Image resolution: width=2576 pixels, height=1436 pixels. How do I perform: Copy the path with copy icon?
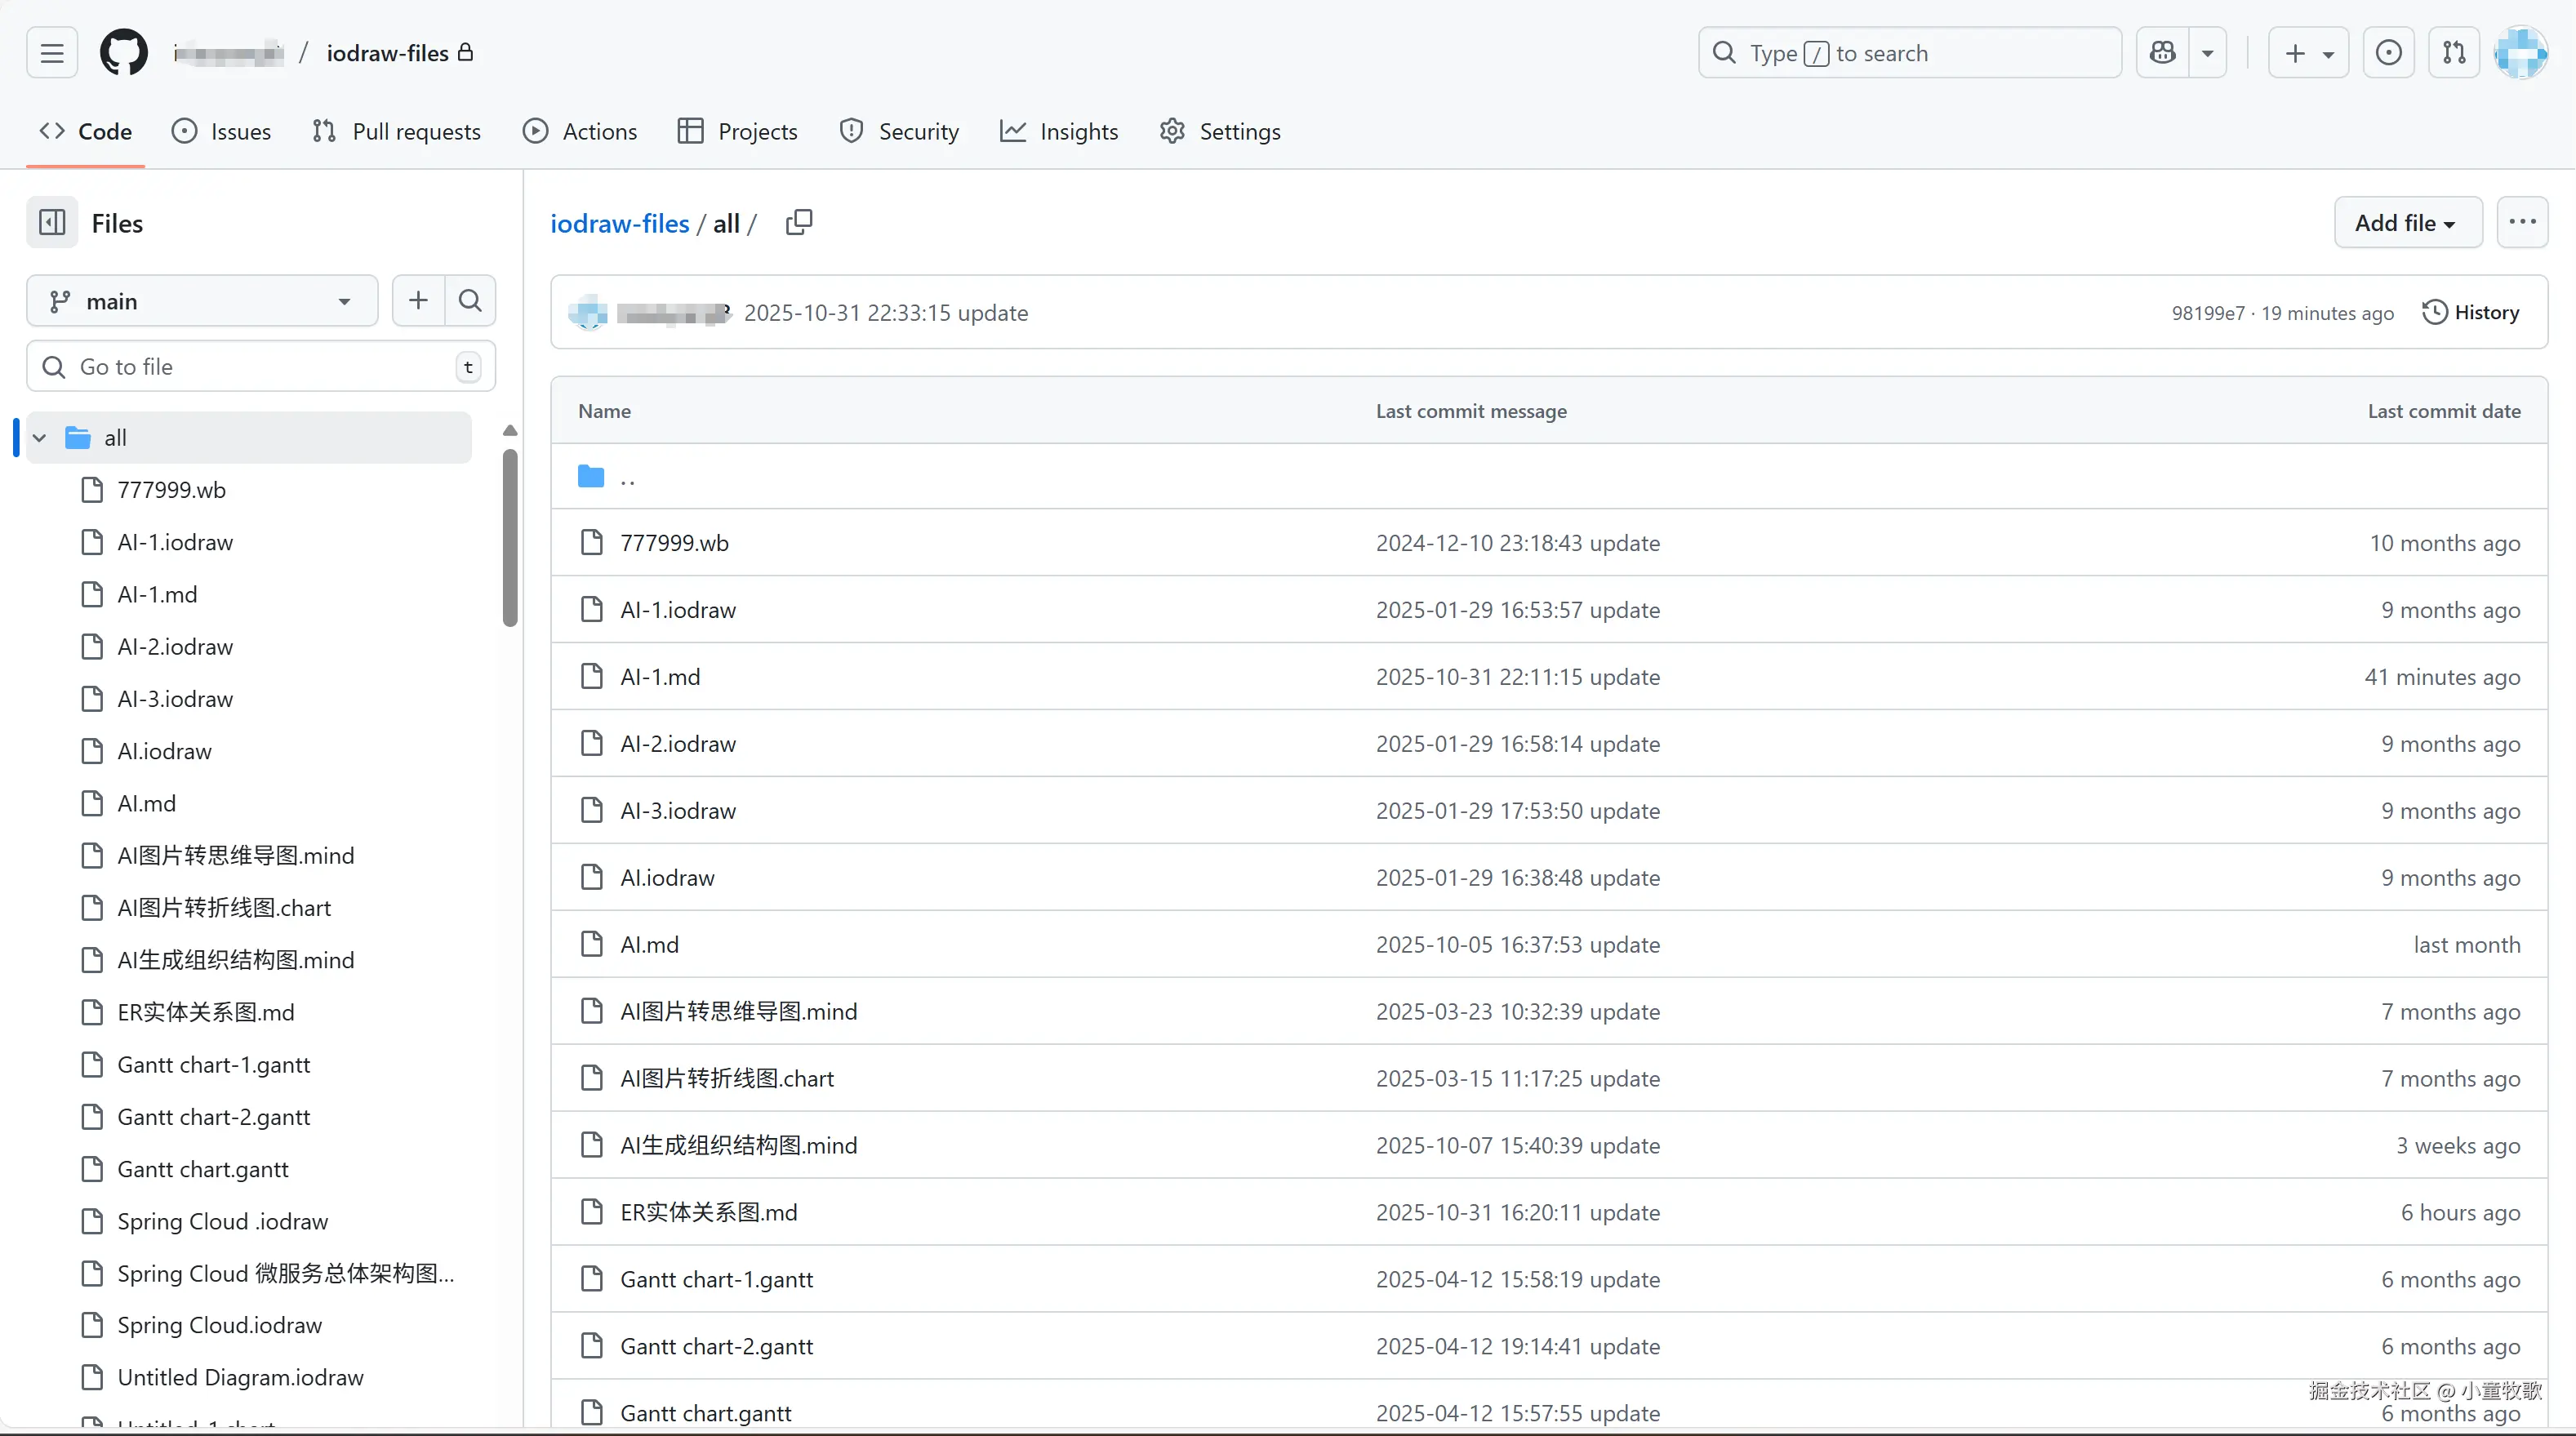point(799,222)
